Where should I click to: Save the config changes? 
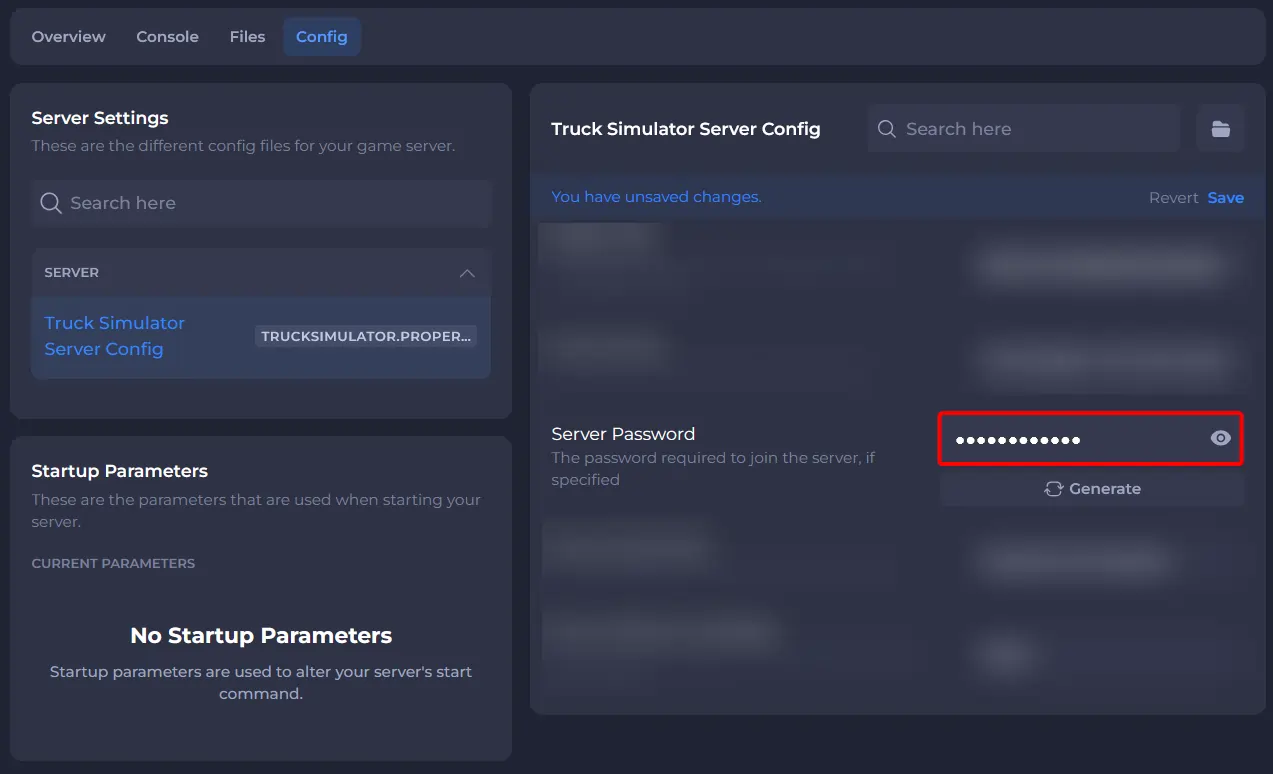1226,198
